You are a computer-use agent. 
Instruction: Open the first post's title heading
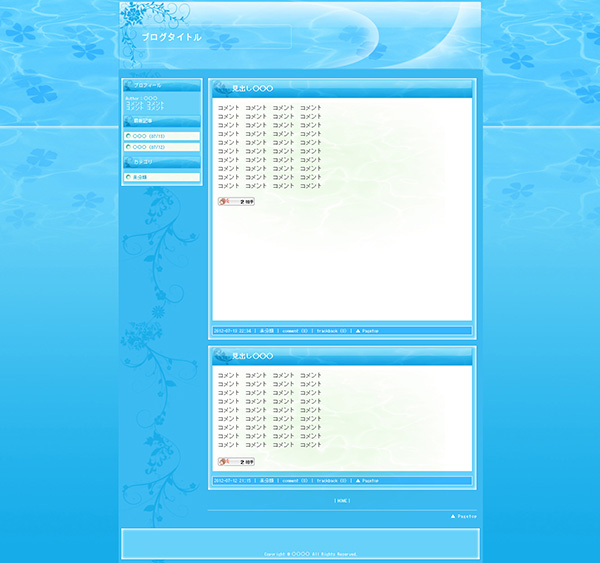tap(252, 88)
